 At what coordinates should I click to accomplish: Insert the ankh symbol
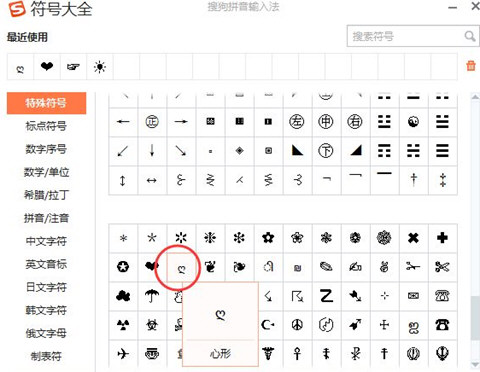pos(297,354)
